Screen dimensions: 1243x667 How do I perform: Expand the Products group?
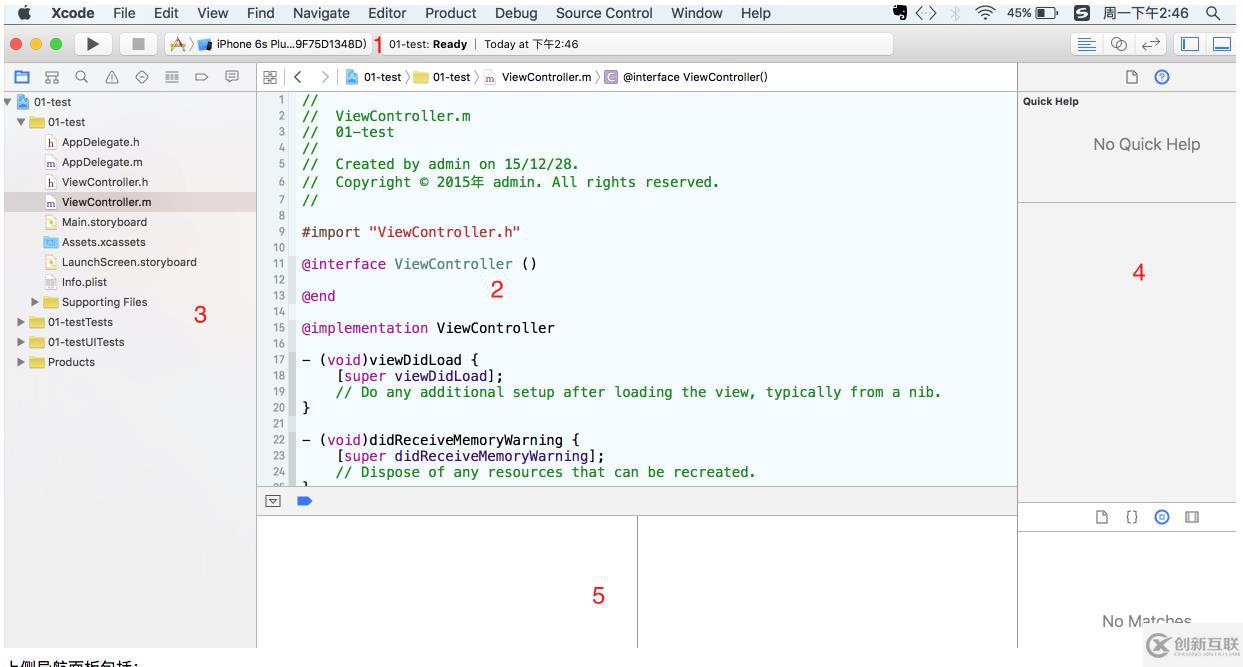coord(22,362)
